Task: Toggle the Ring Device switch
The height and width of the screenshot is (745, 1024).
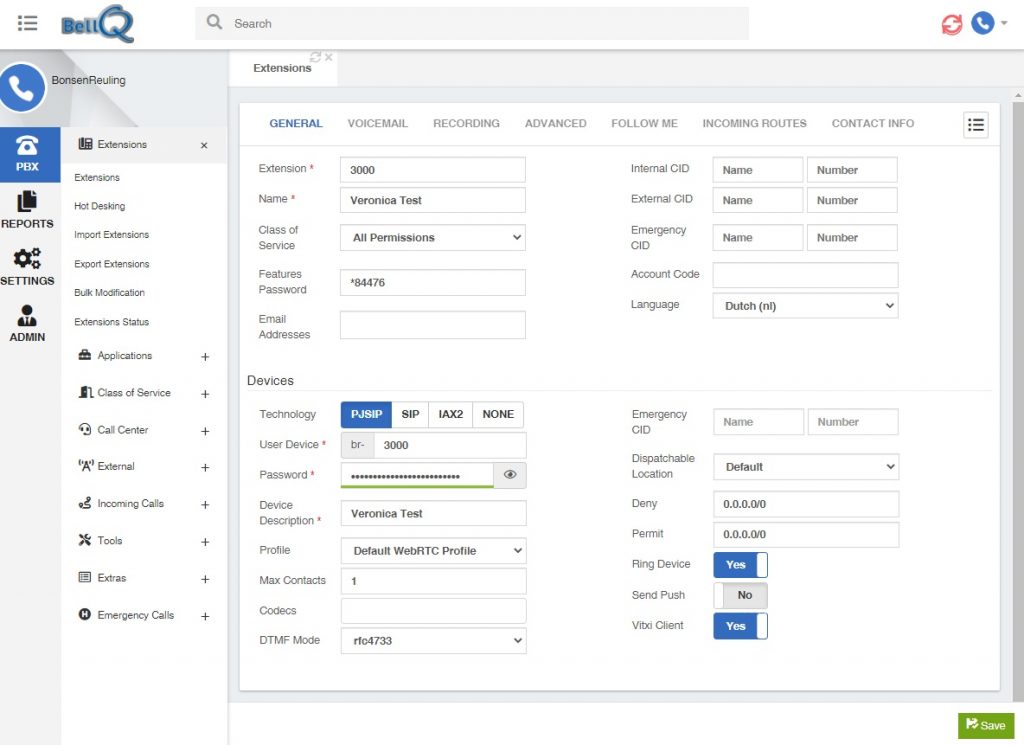Action: [x=741, y=565]
